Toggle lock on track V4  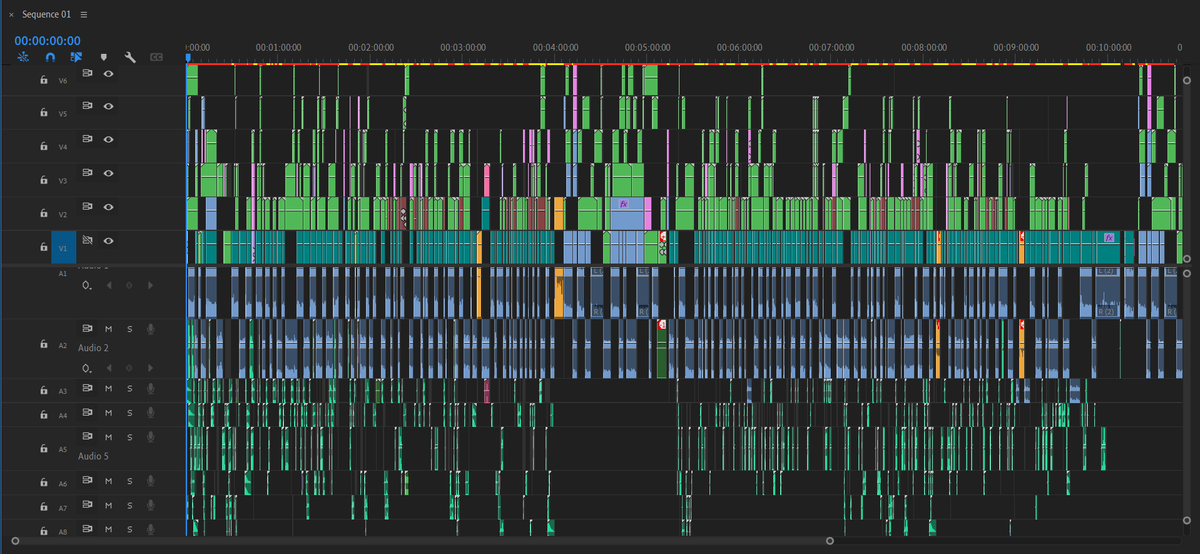coord(44,147)
